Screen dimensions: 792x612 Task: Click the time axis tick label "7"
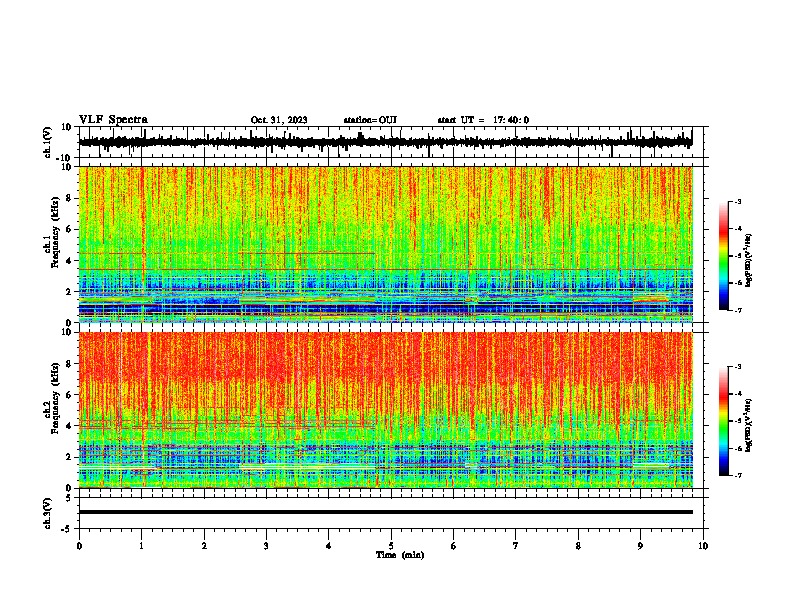pos(516,546)
